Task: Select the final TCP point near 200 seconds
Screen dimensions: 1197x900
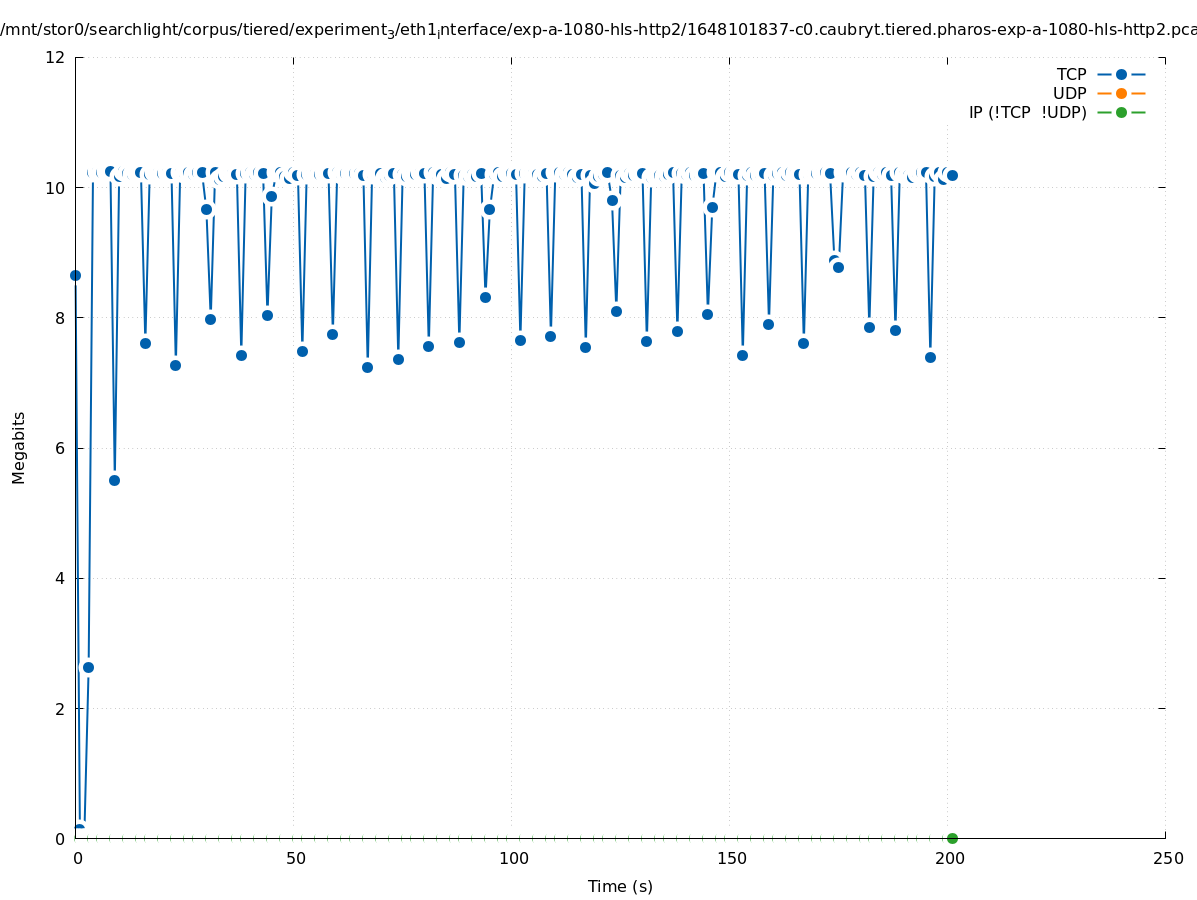Action: pyautogui.click(x=952, y=175)
